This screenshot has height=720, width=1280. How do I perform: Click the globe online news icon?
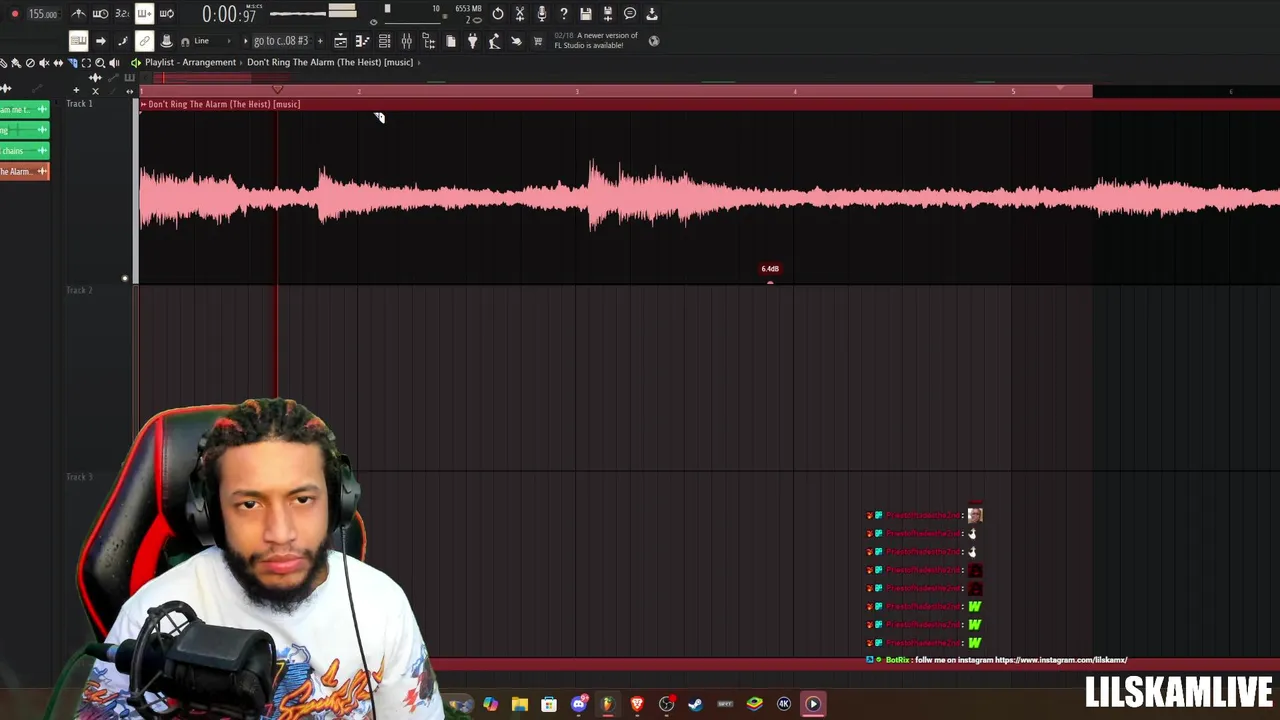point(654,41)
